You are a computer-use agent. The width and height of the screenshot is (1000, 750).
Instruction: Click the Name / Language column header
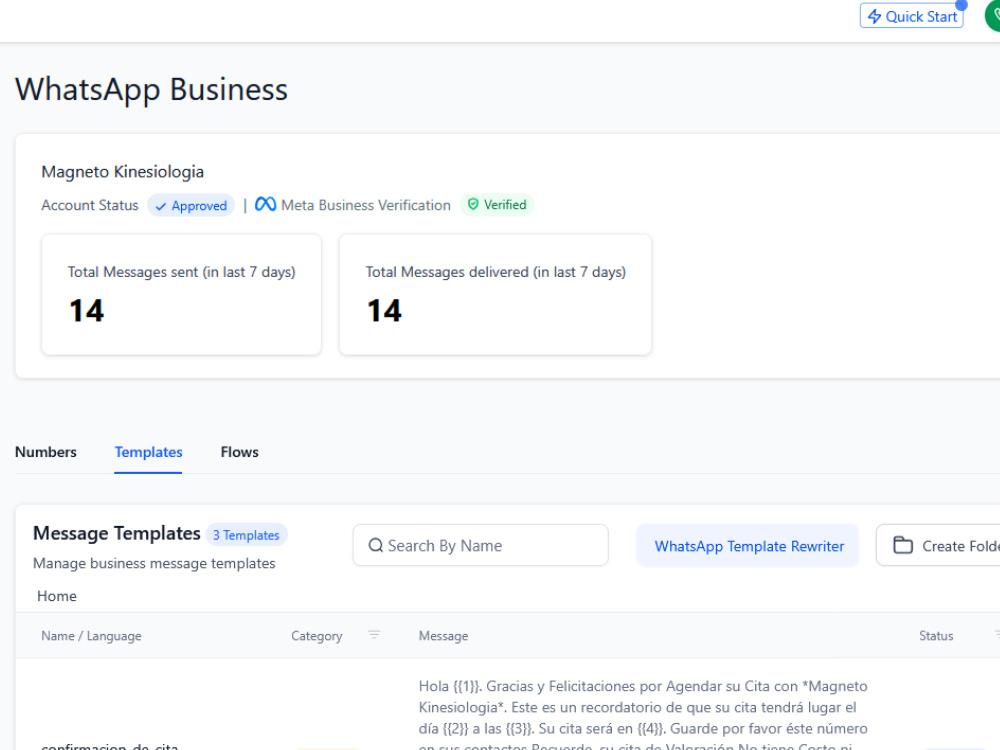coord(91,636)
